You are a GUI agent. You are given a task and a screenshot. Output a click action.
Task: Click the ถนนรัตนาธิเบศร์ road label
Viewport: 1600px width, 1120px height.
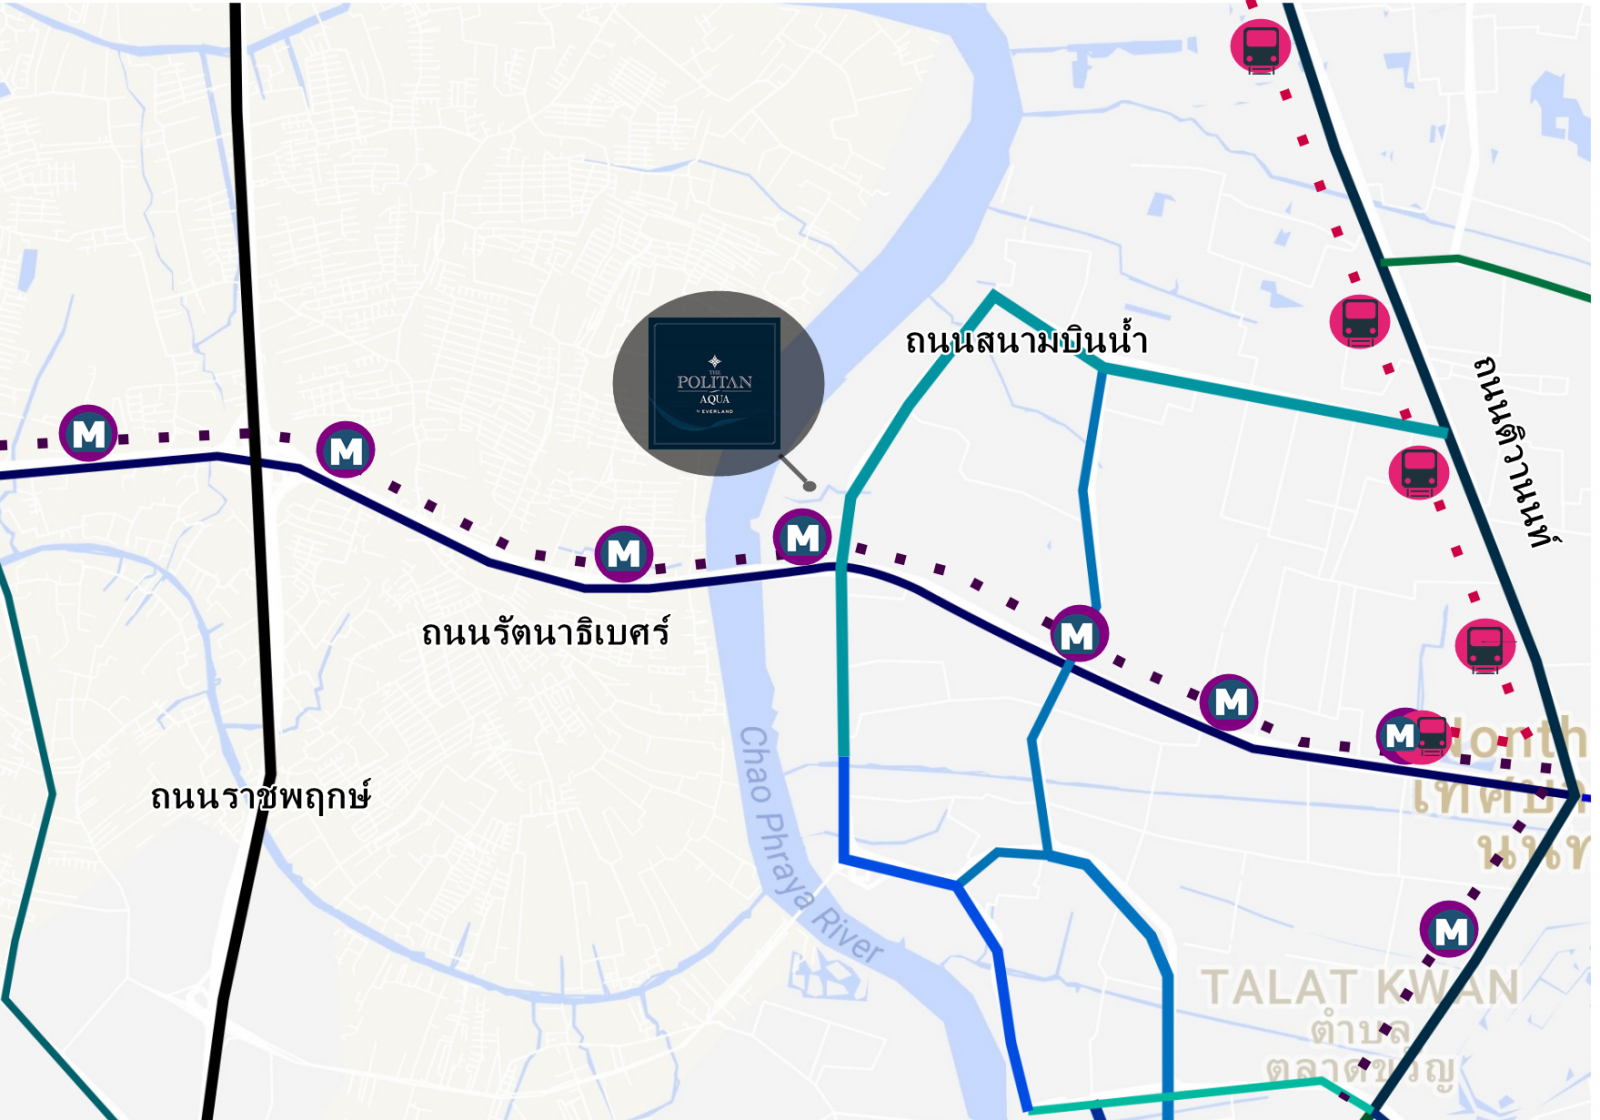click(546, 632)
